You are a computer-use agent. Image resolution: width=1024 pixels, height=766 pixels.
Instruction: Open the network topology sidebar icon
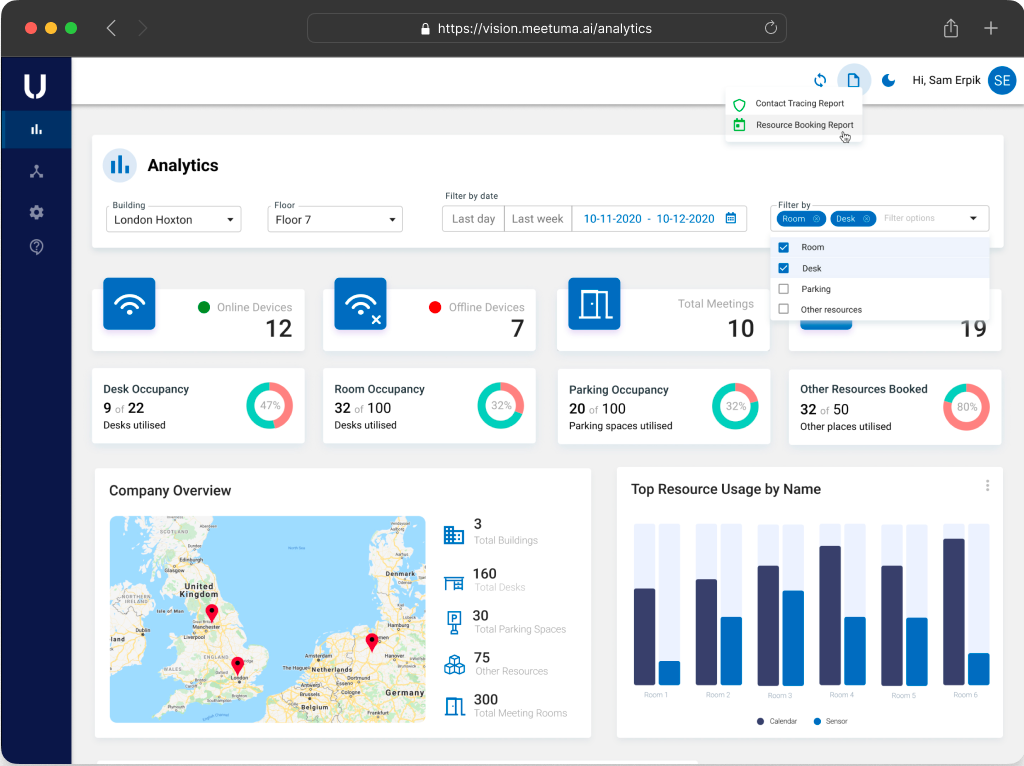(x=37, y=172)
